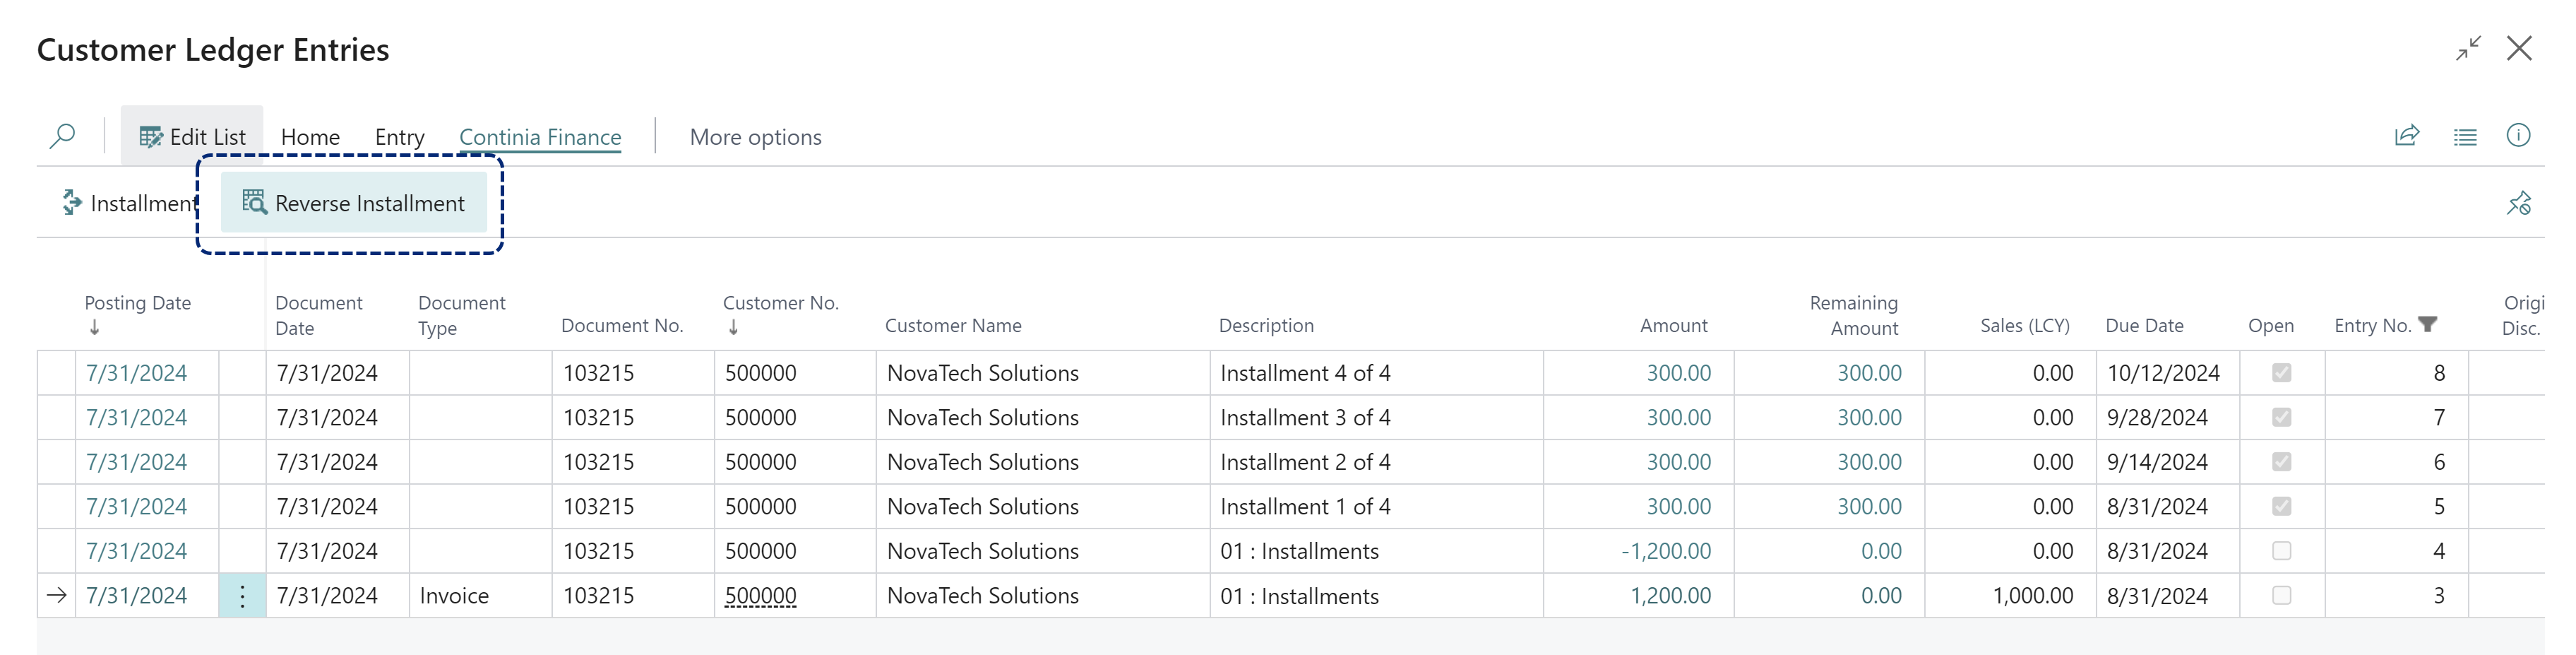The height and width of the screenshot is (655, 2576).
Task: Click Customer No. 500000 on Invoice row
Action: click(760, 595)
